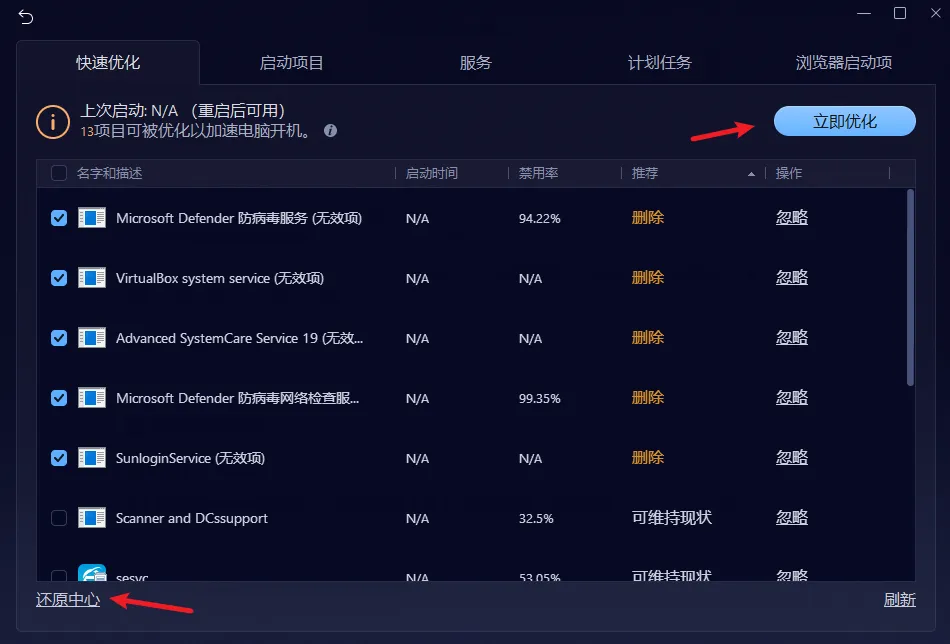The image size is (950, 644).
Task: Click 忽略 for Scanner and DCssupport
Action: (792, 517)
